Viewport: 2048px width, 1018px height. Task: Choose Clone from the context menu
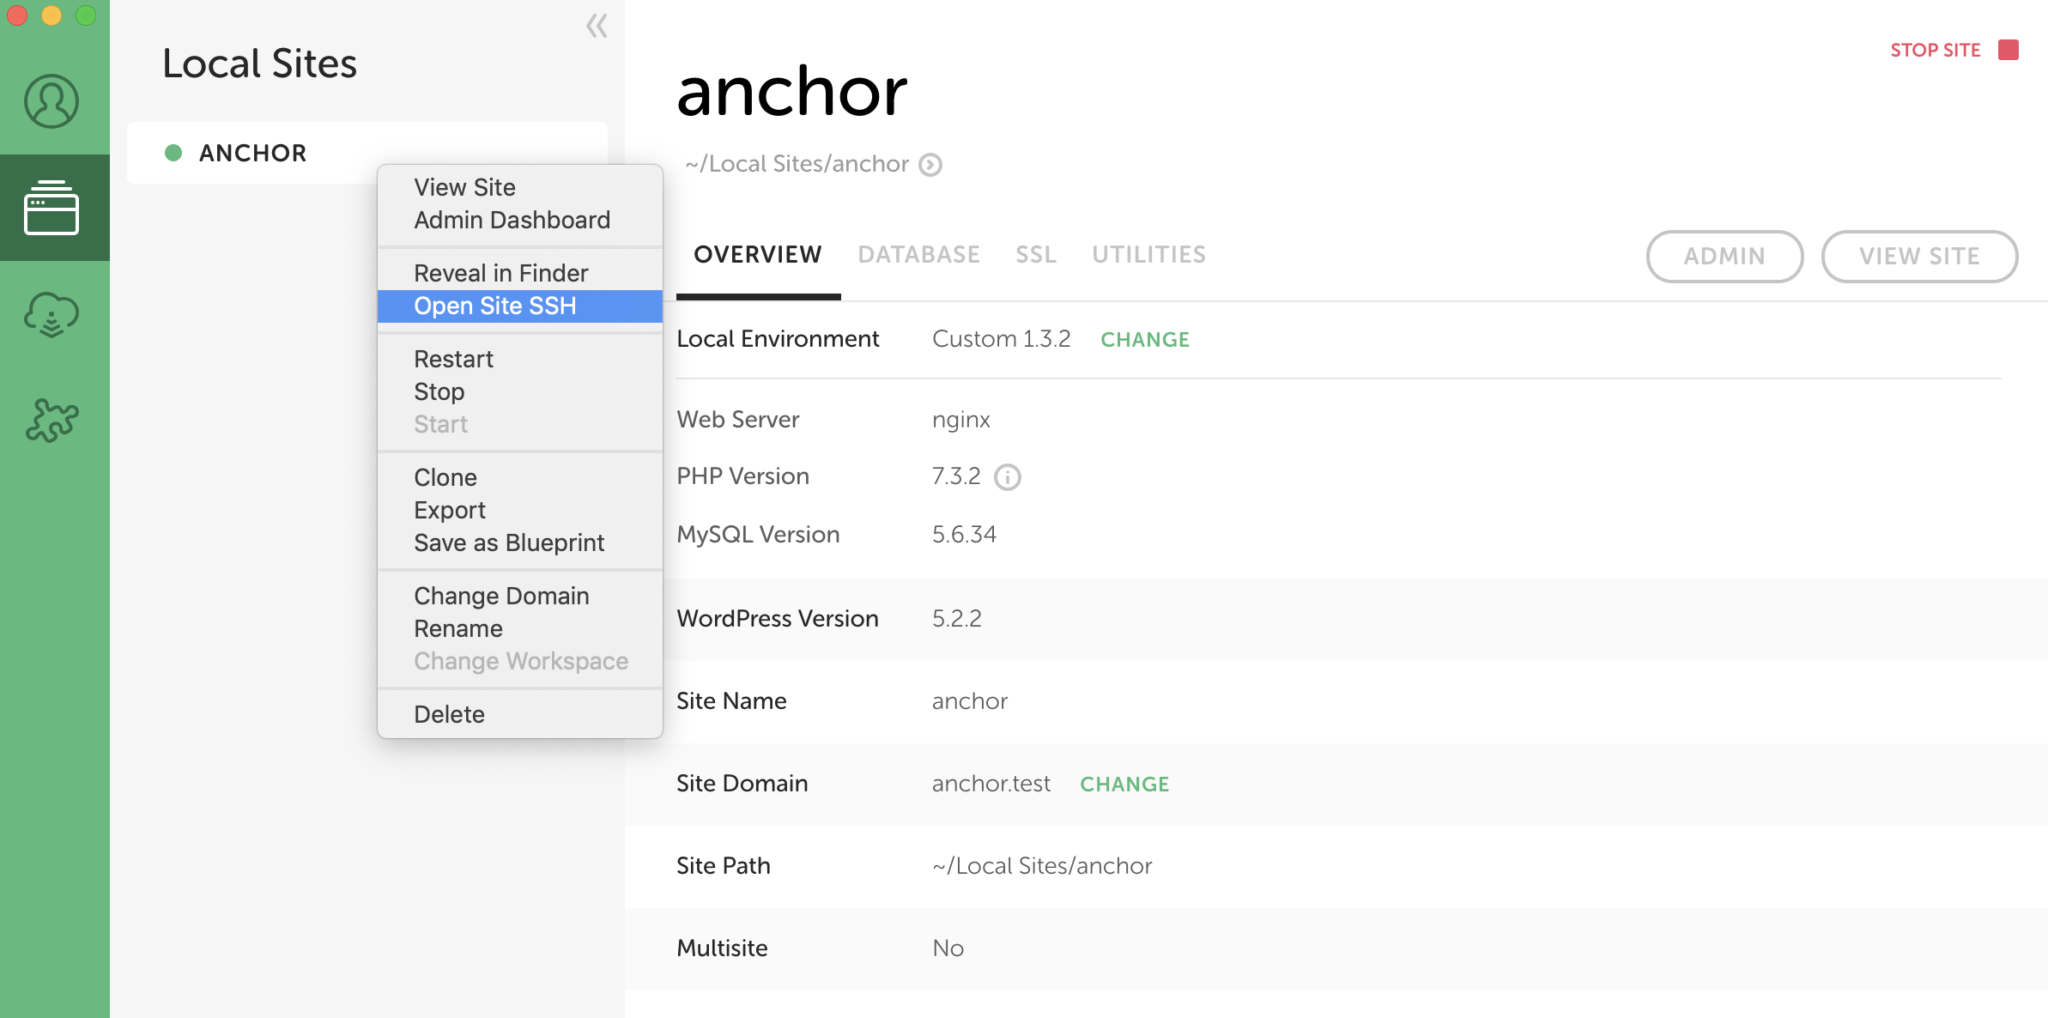point(520,477)
